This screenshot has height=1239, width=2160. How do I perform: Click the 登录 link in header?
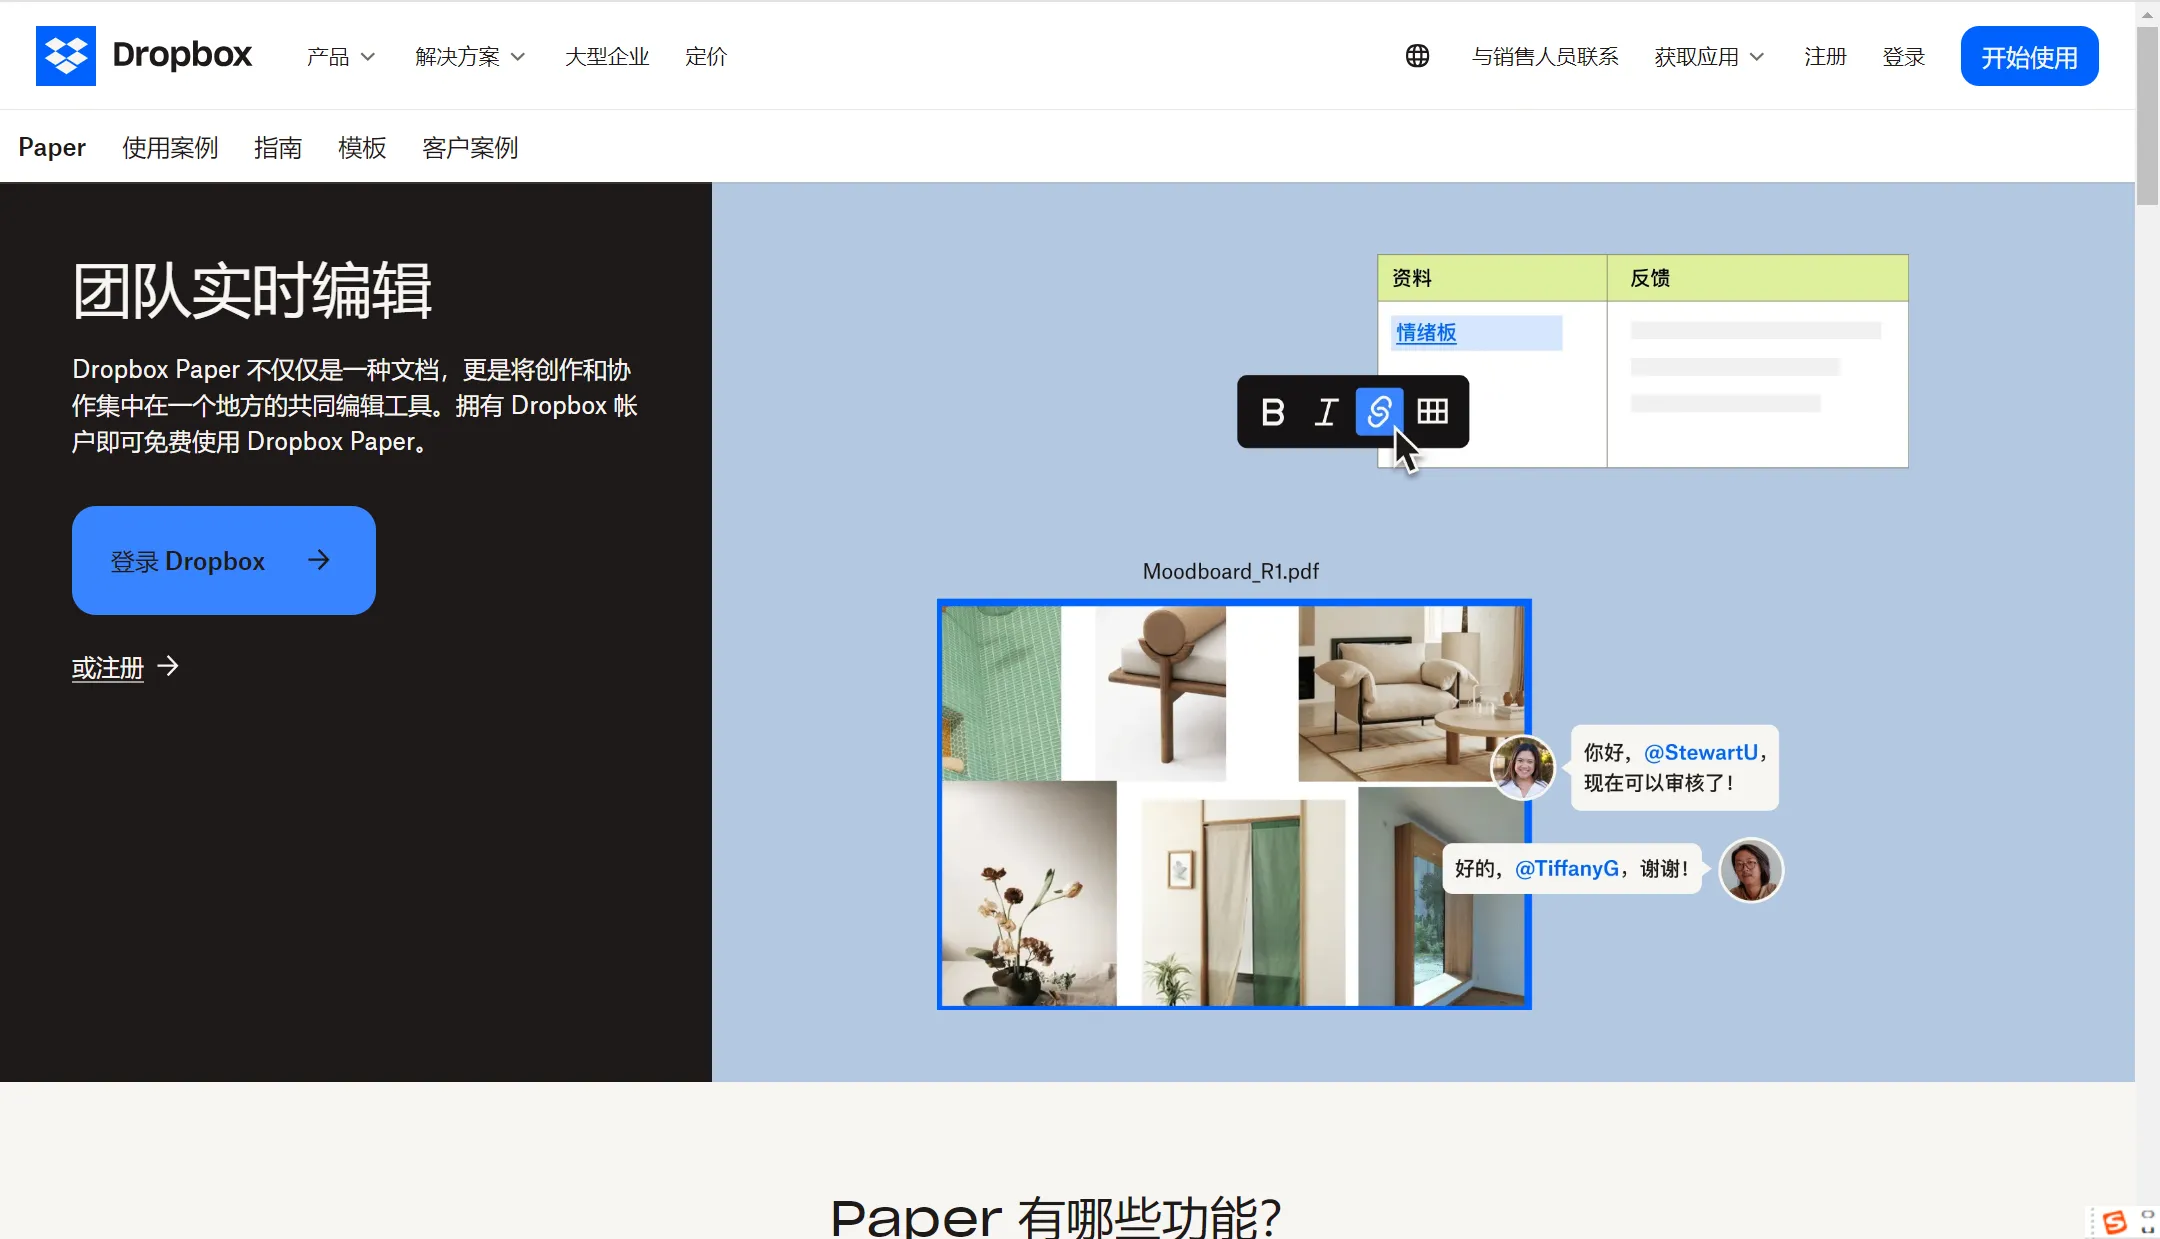tap(1904, 57)
